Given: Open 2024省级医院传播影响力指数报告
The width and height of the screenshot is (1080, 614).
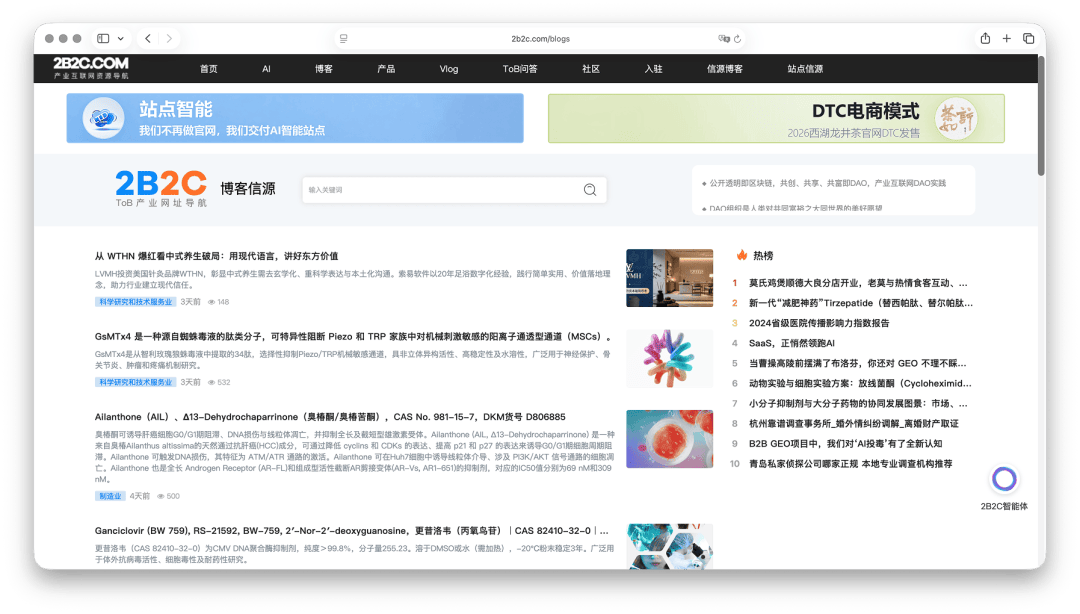Looking at the screenshot, I should click(x=819, y=323).
